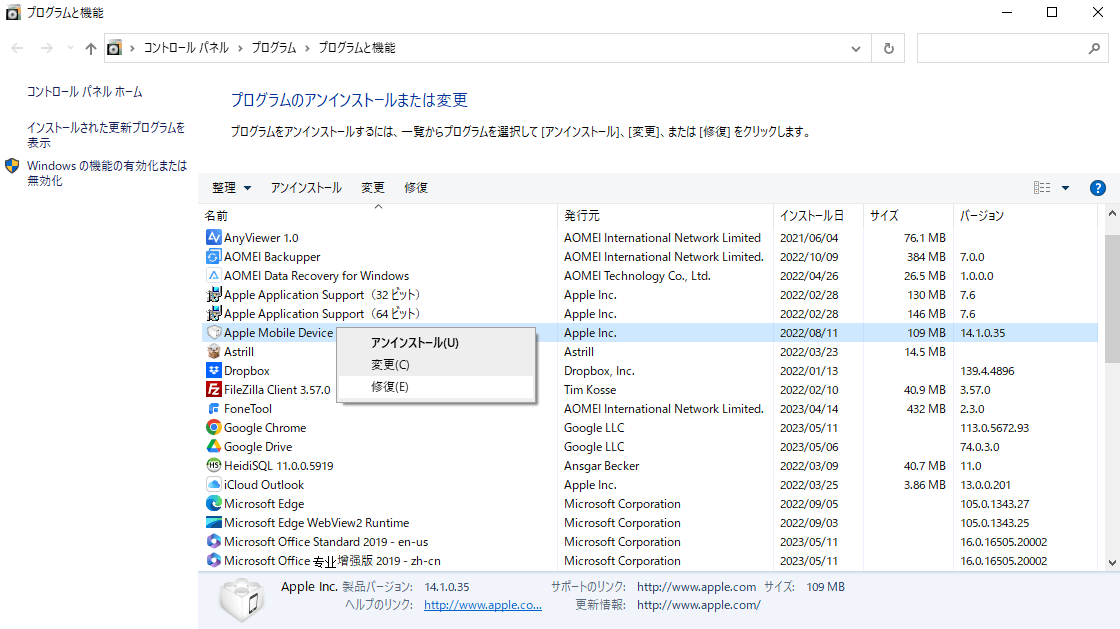
Task: Select 修復(E) in the context menu
Action: [x=389, y=387]
